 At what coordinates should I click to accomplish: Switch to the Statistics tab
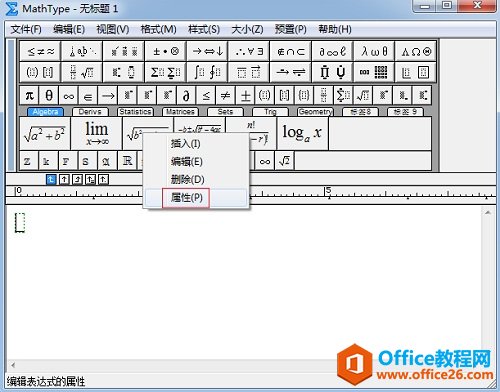tap(135, 112)
